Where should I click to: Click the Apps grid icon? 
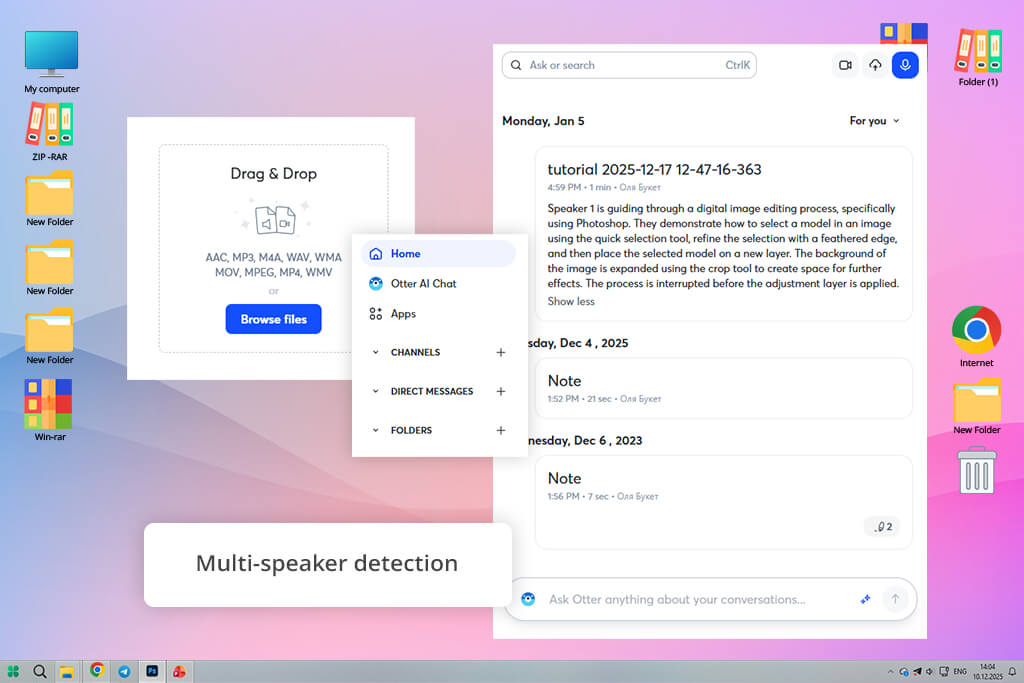point(376,314)
